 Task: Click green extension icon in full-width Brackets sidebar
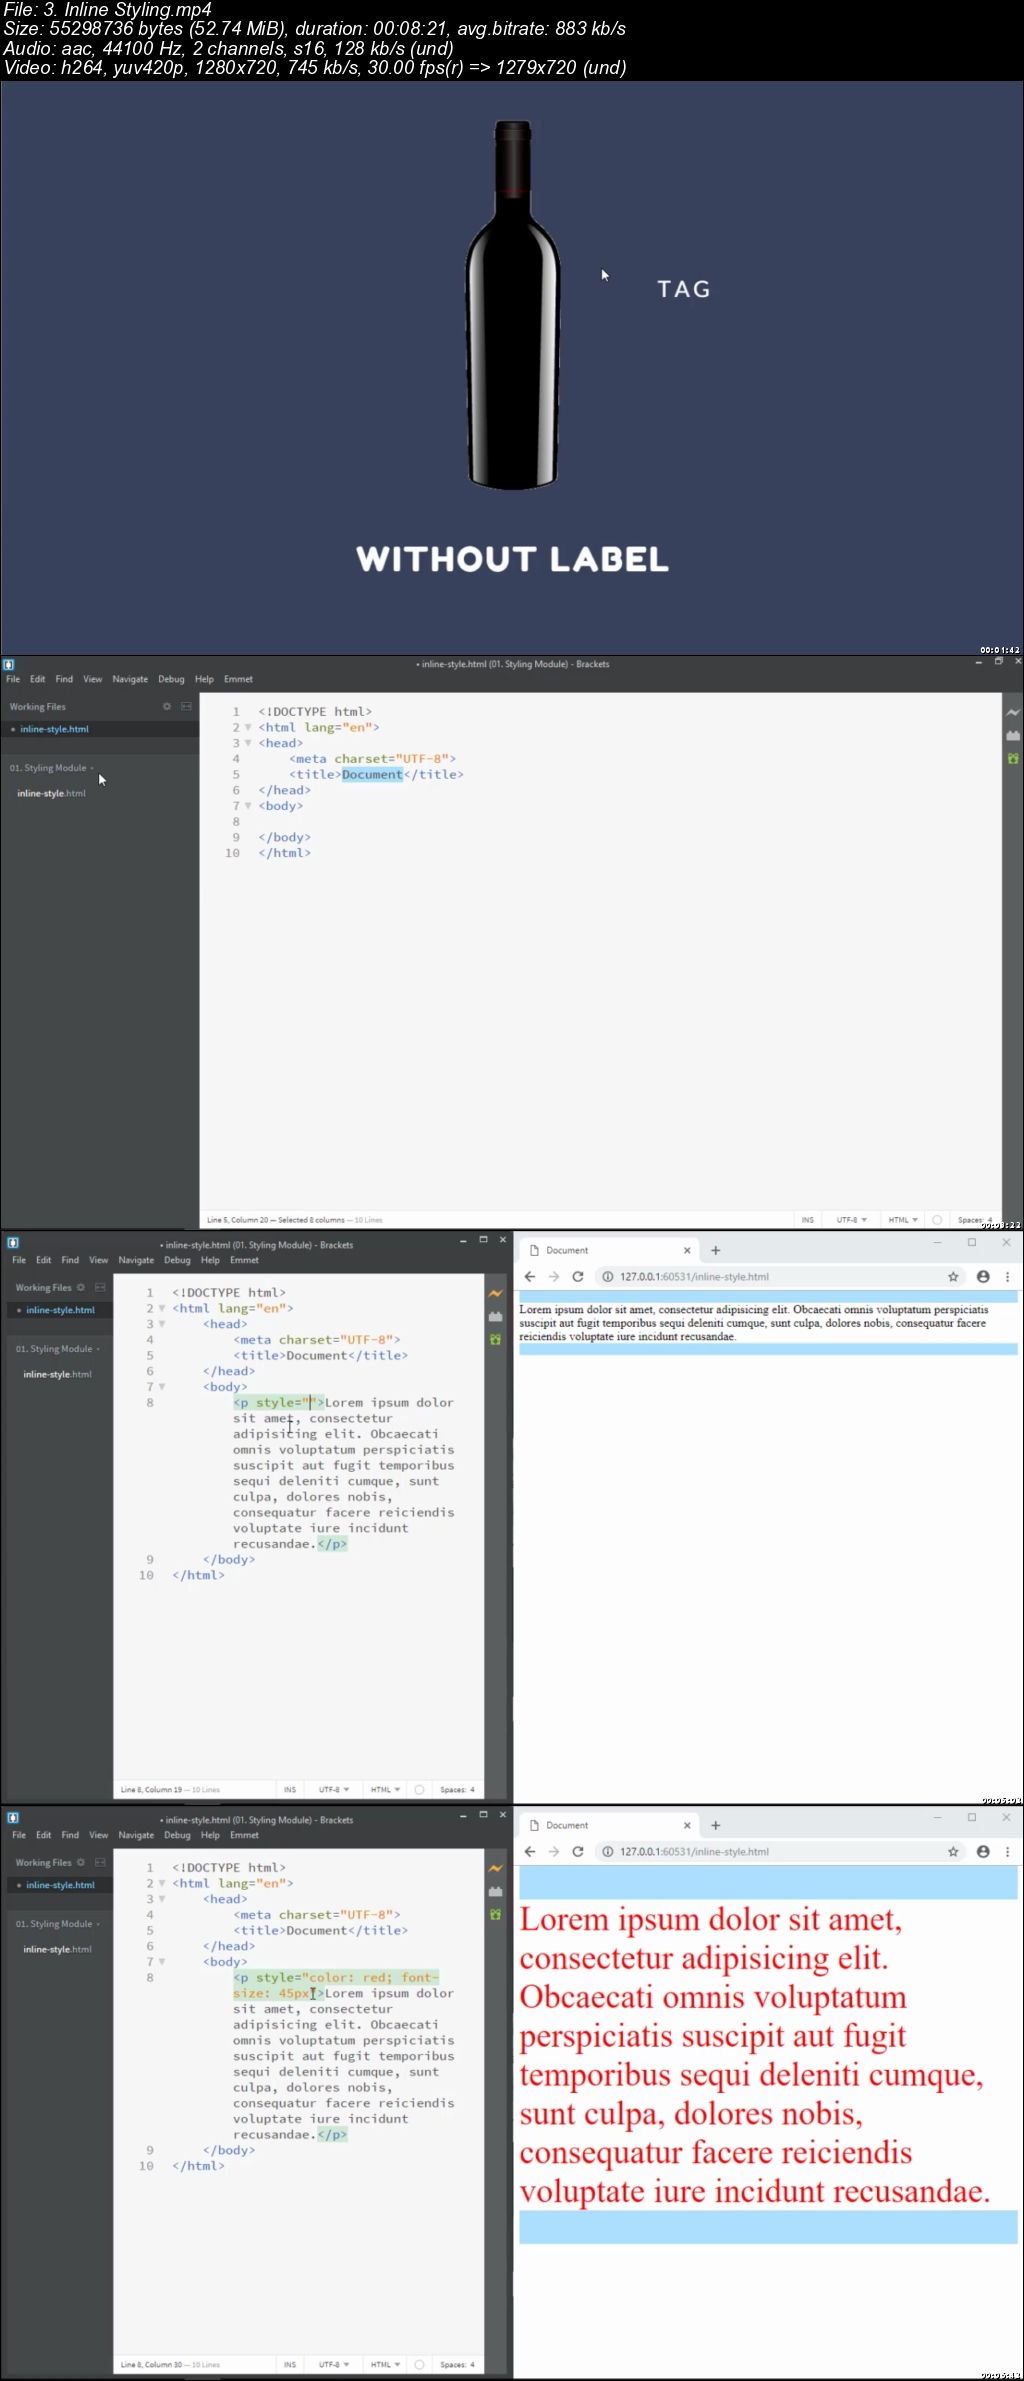click(x=1013, y=759)
